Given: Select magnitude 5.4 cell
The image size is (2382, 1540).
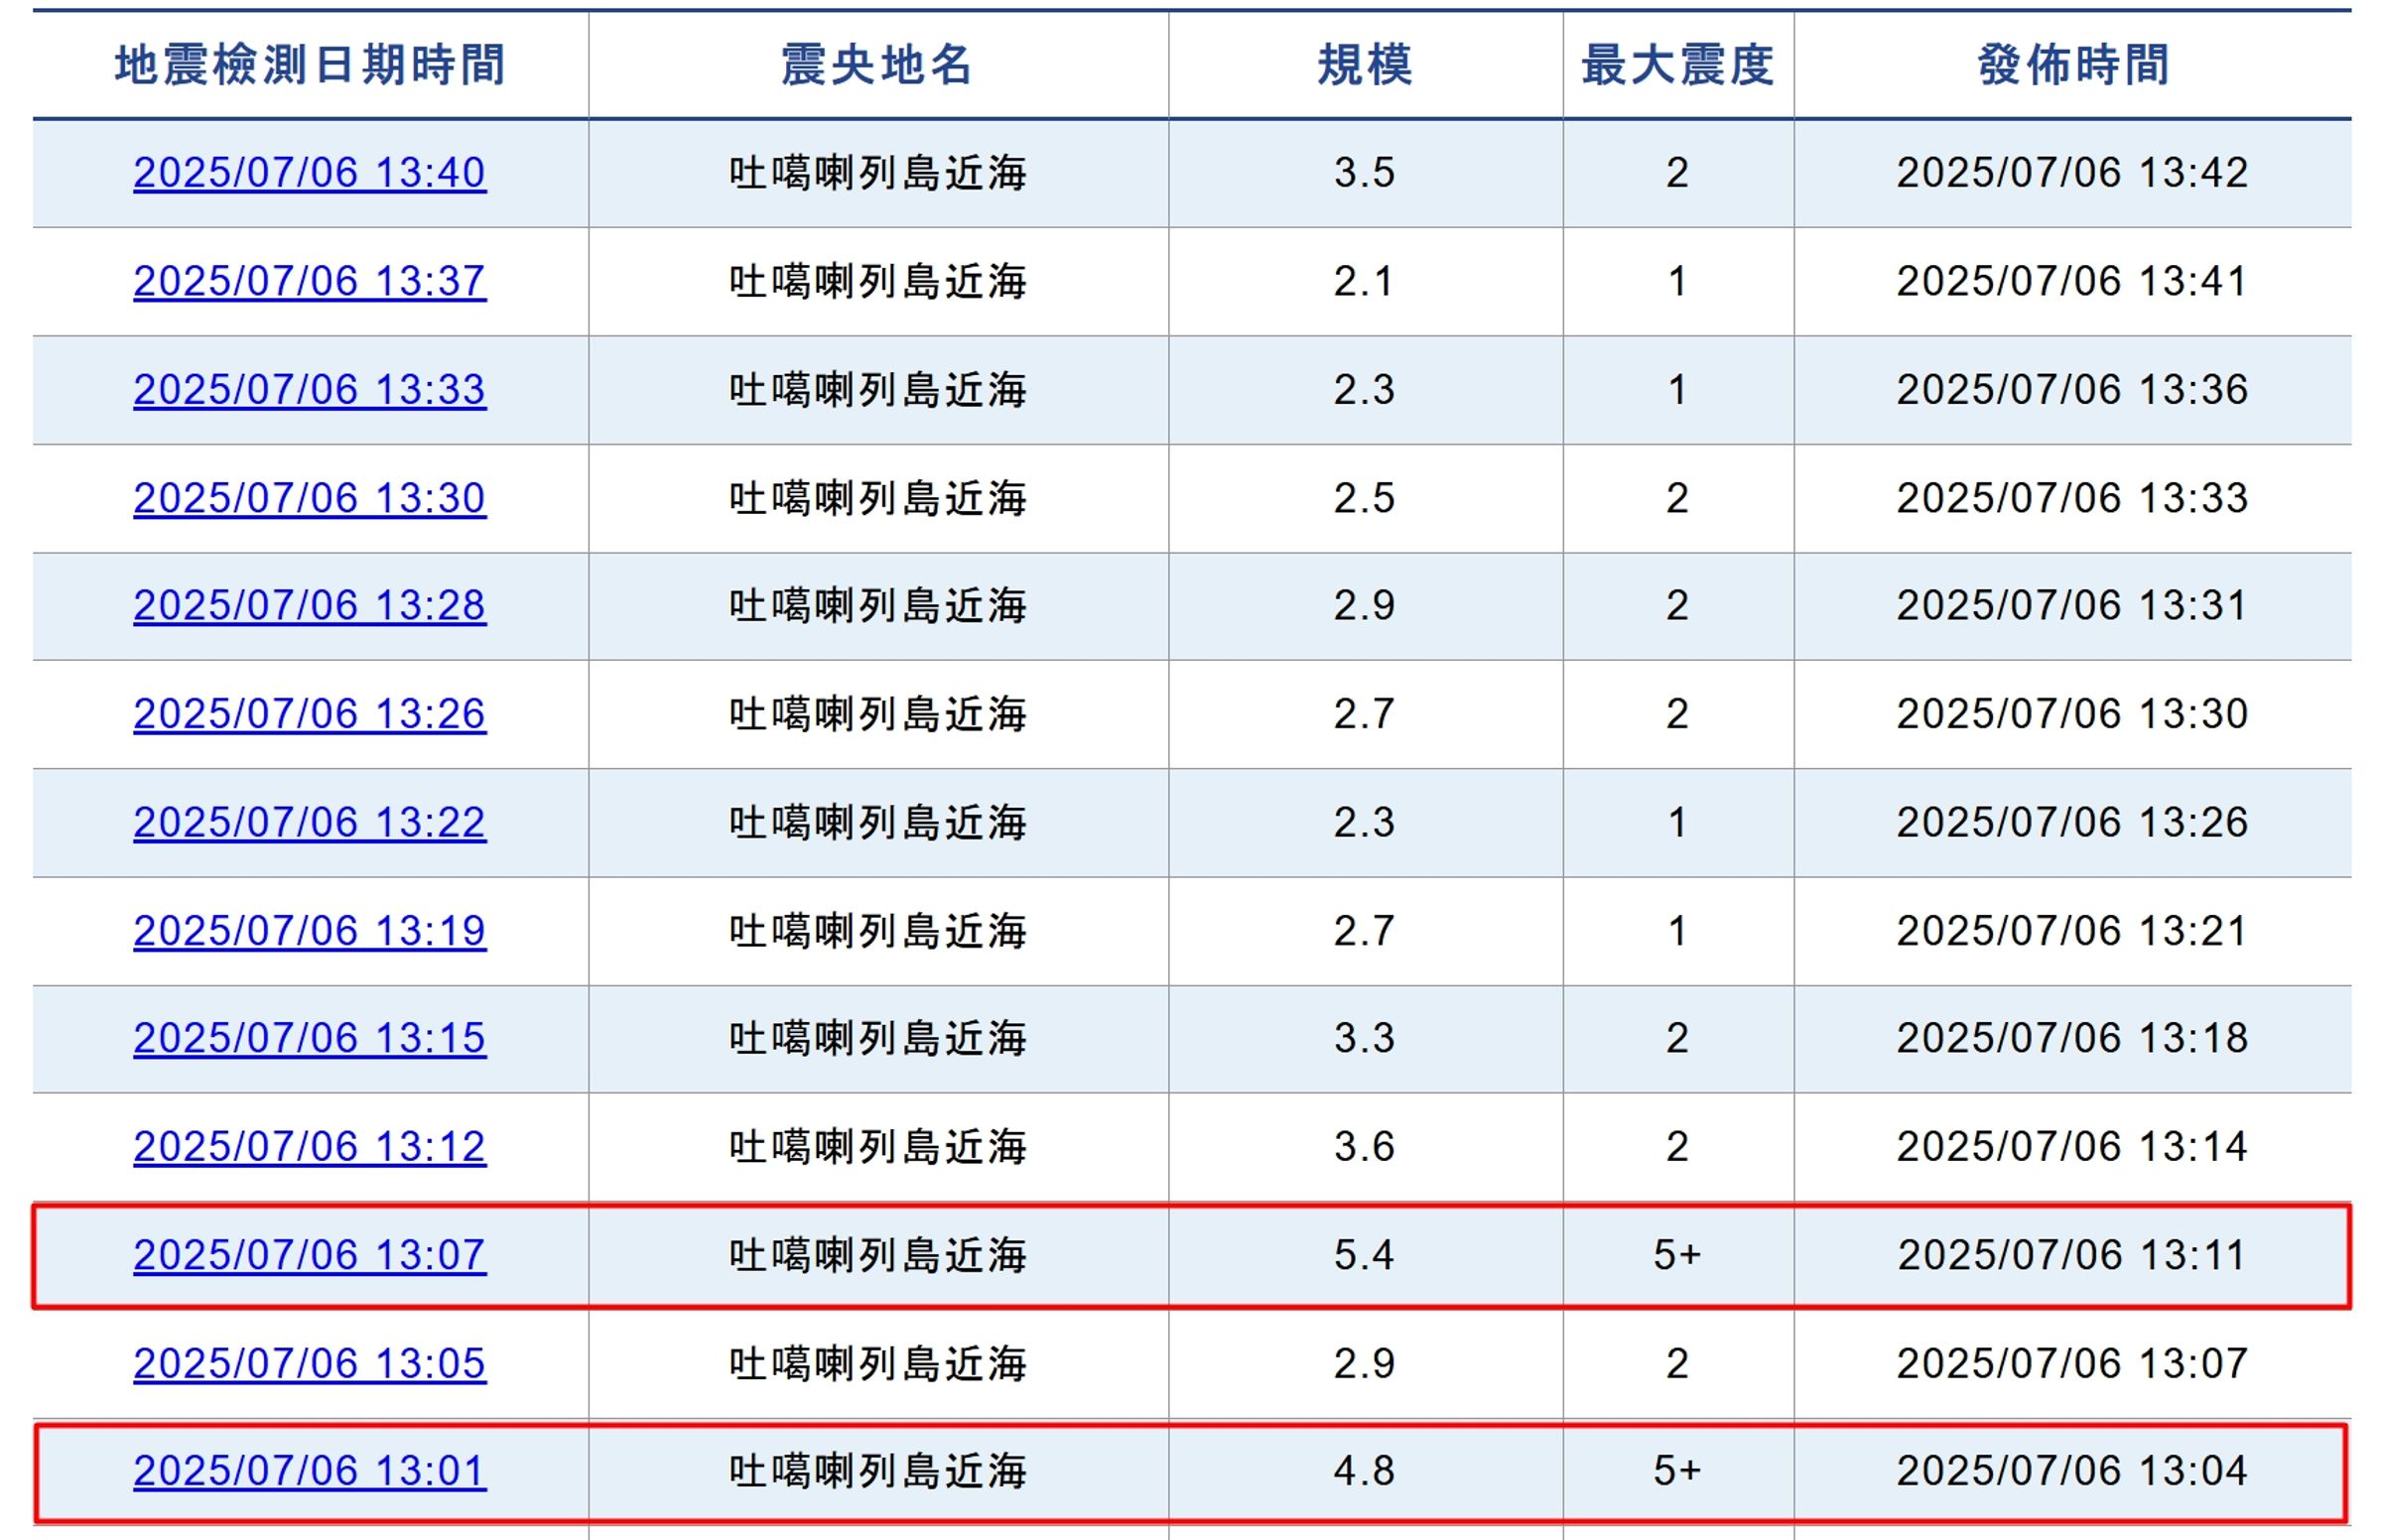Looking at the screenshot, I should tap(1364, 1255).
